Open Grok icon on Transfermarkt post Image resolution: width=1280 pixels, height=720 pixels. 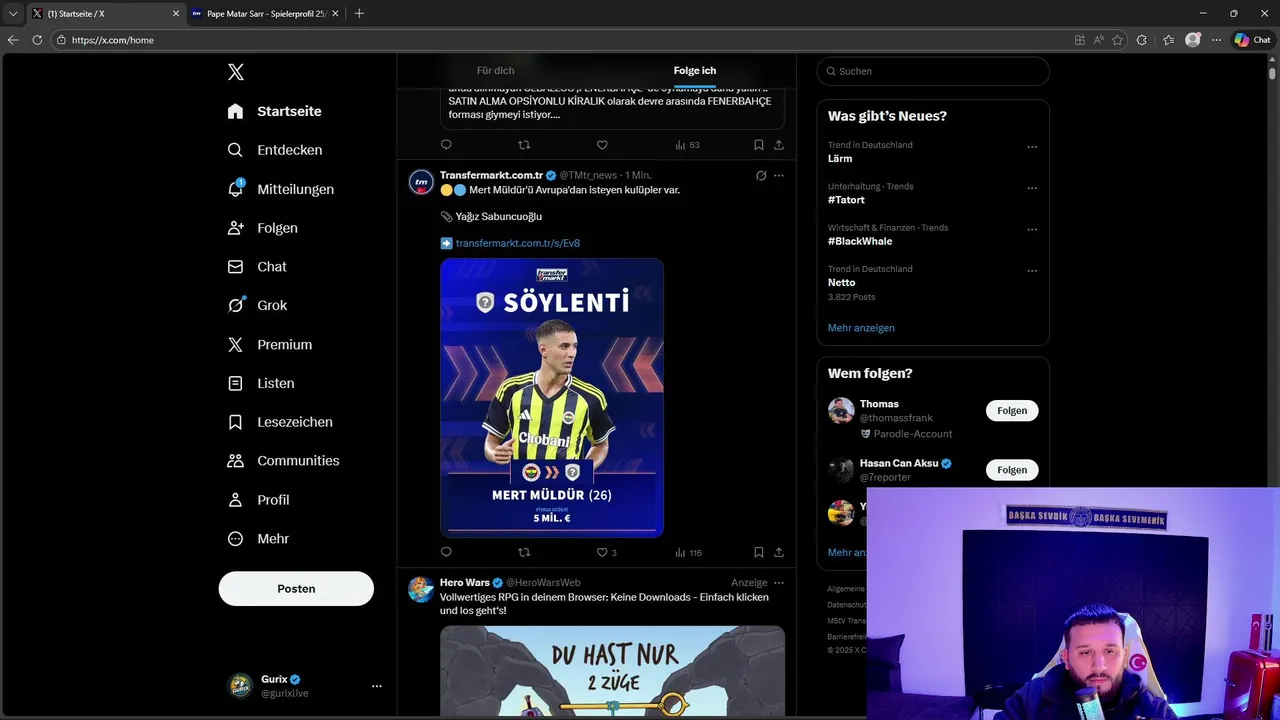(761, 175)
